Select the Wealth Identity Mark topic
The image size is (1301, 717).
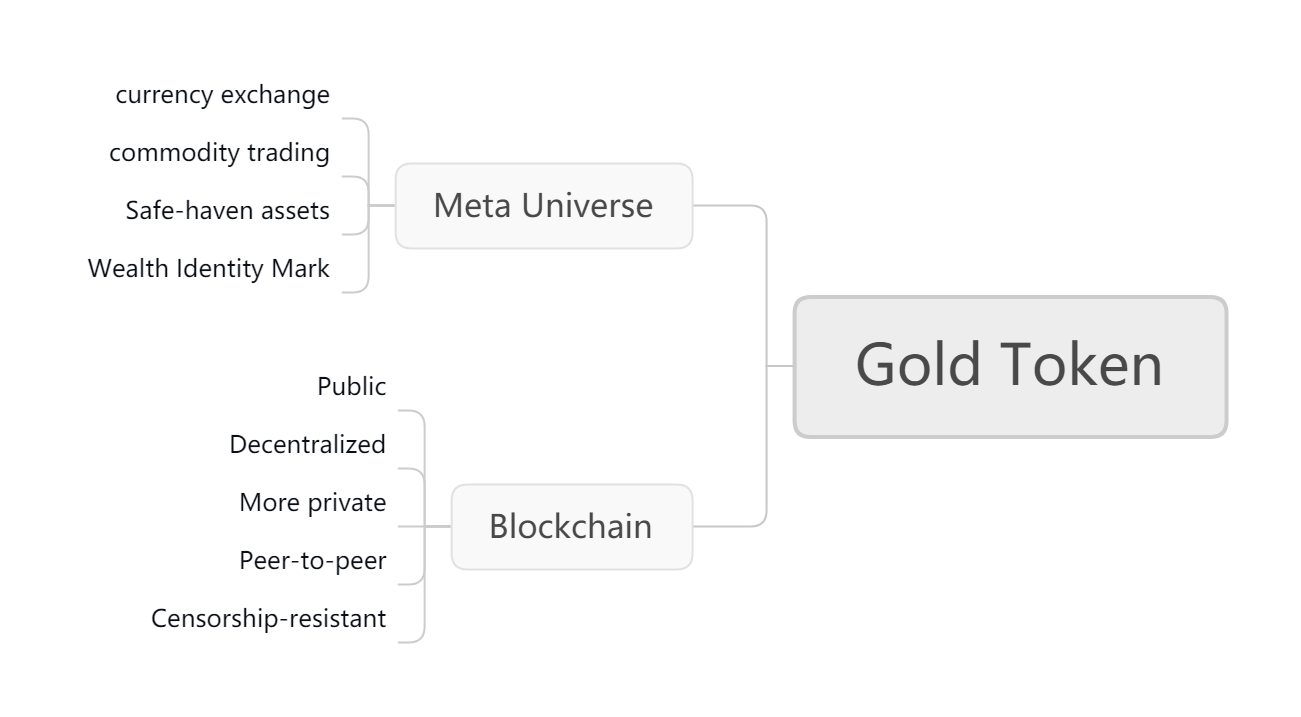tap(208, 269)
